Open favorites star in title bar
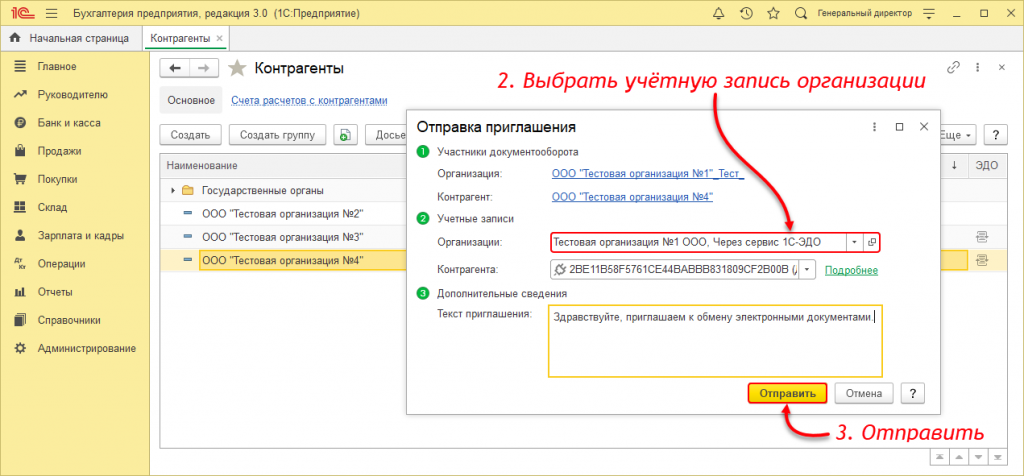Image resolution: width=1024 pixels, height=476 pixels. click(773, 14)
